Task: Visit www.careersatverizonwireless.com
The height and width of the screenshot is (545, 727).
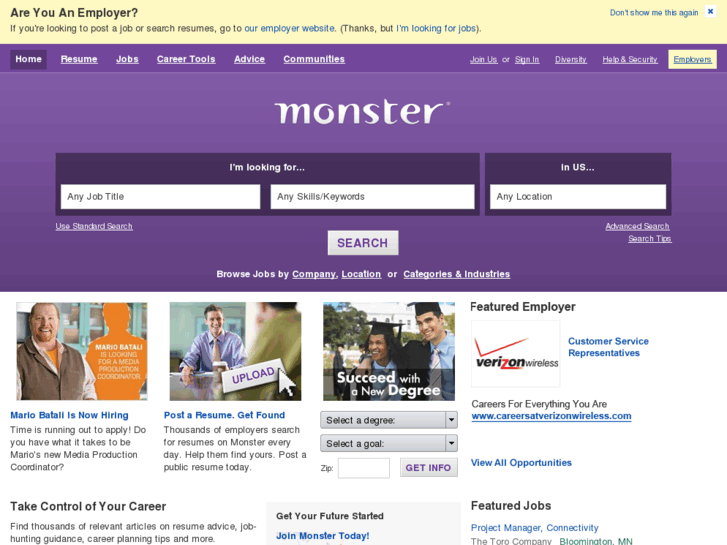Action: coord(551,416)
